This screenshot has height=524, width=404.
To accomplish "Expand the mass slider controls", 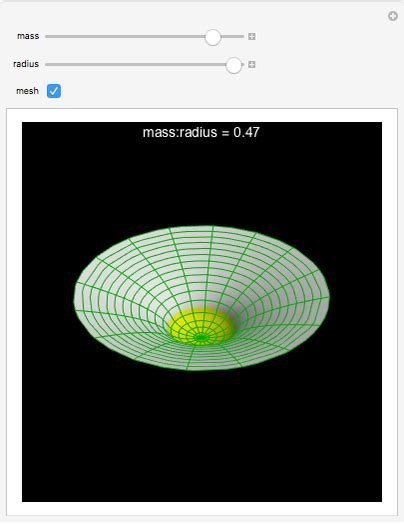I will pos(252,37).
